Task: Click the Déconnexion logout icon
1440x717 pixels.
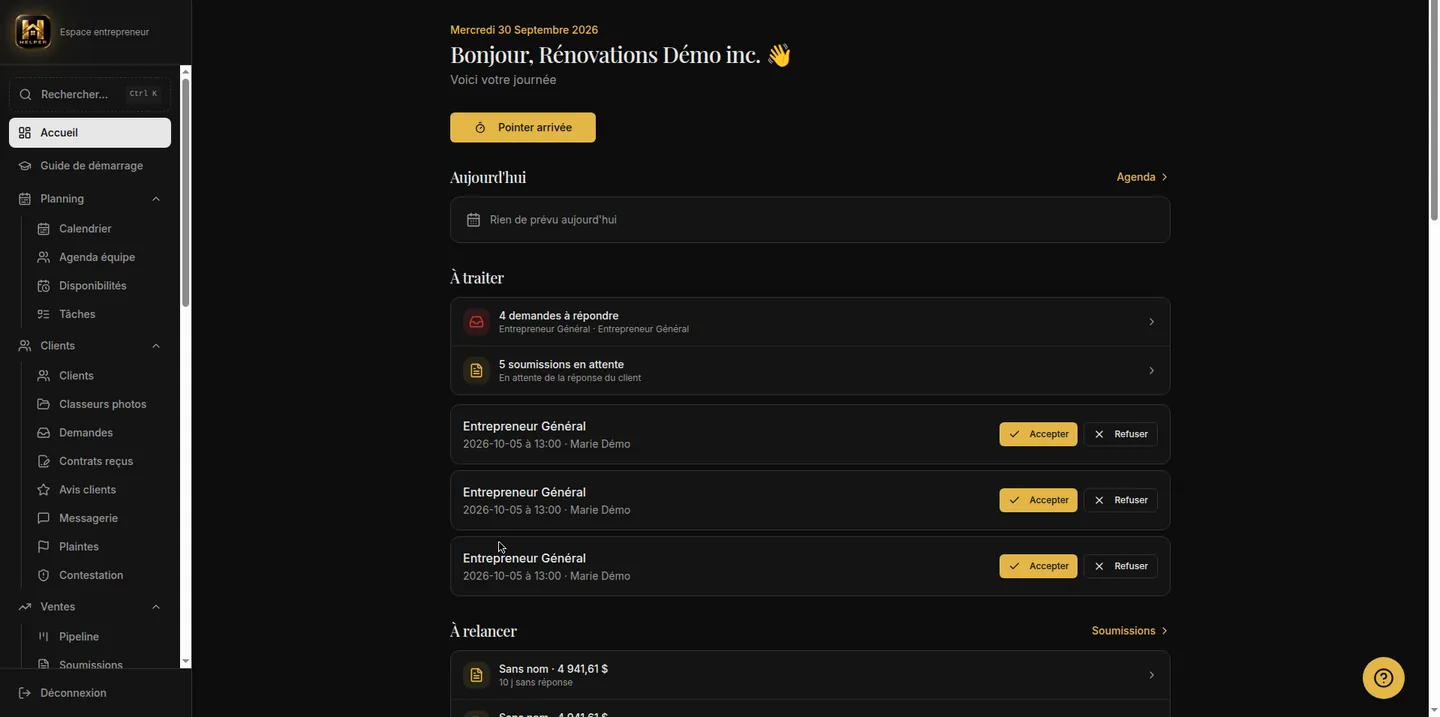Action: coord(25,693)
